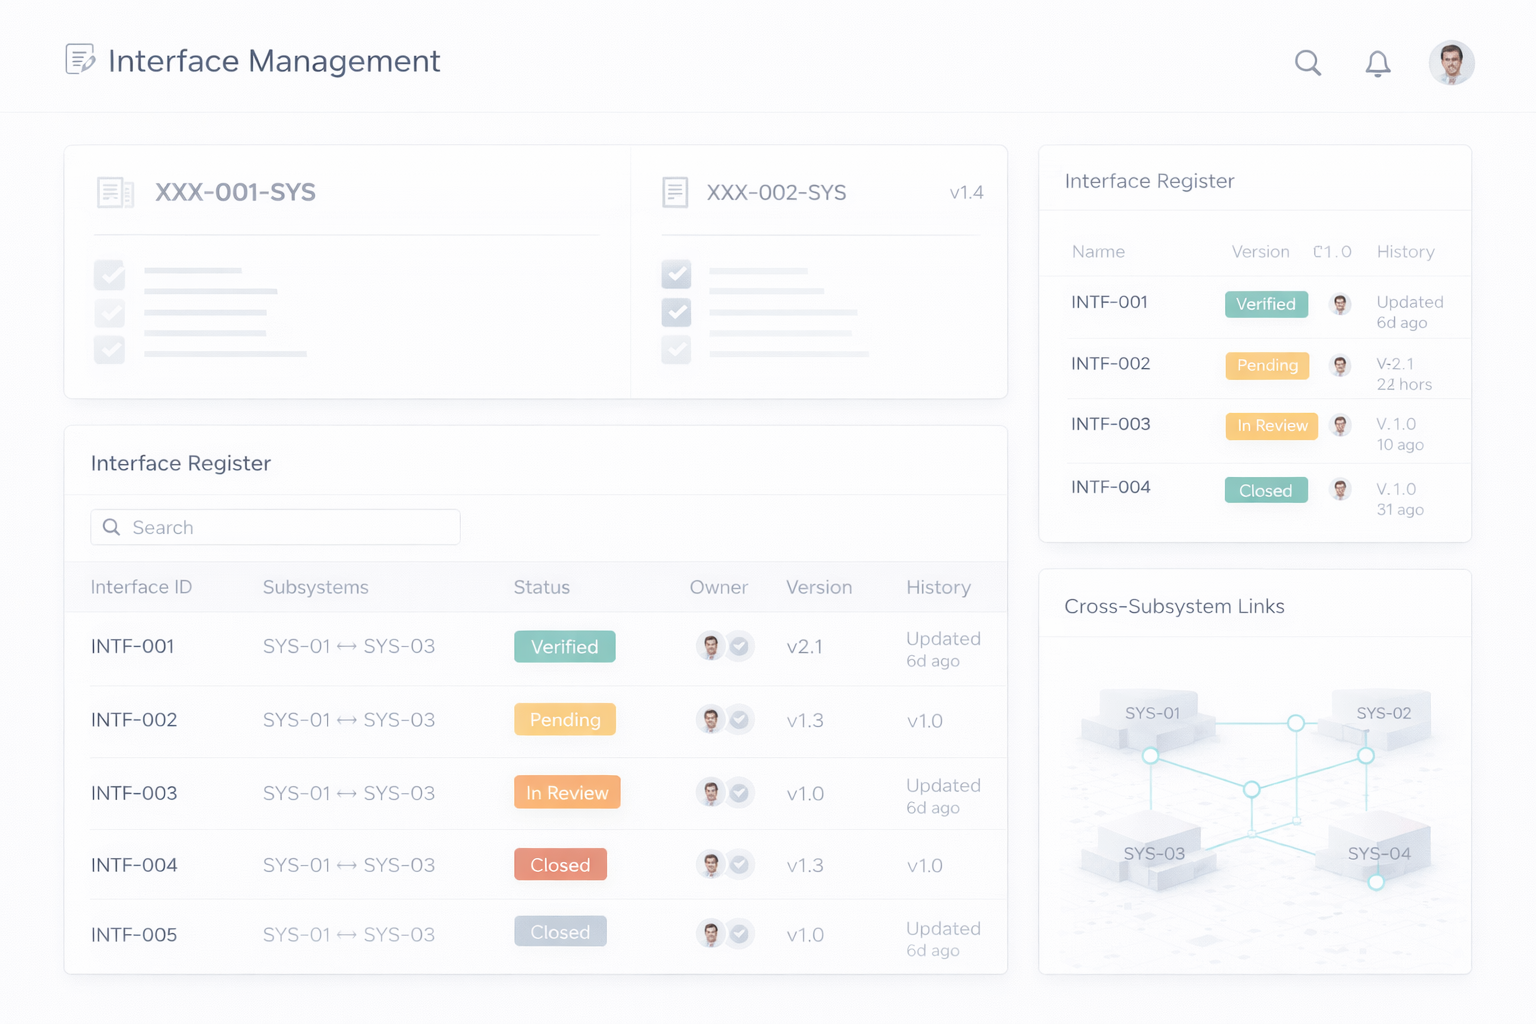Click the link node on SYS-04 block
1536x1024 pixels.
point(1376,882)
